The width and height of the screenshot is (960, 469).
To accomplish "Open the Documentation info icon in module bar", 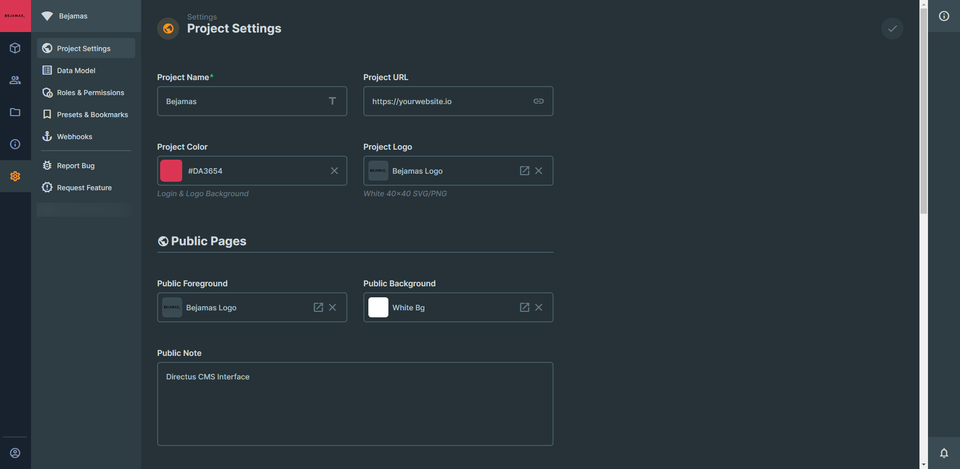I will click(x=15, y=144).
